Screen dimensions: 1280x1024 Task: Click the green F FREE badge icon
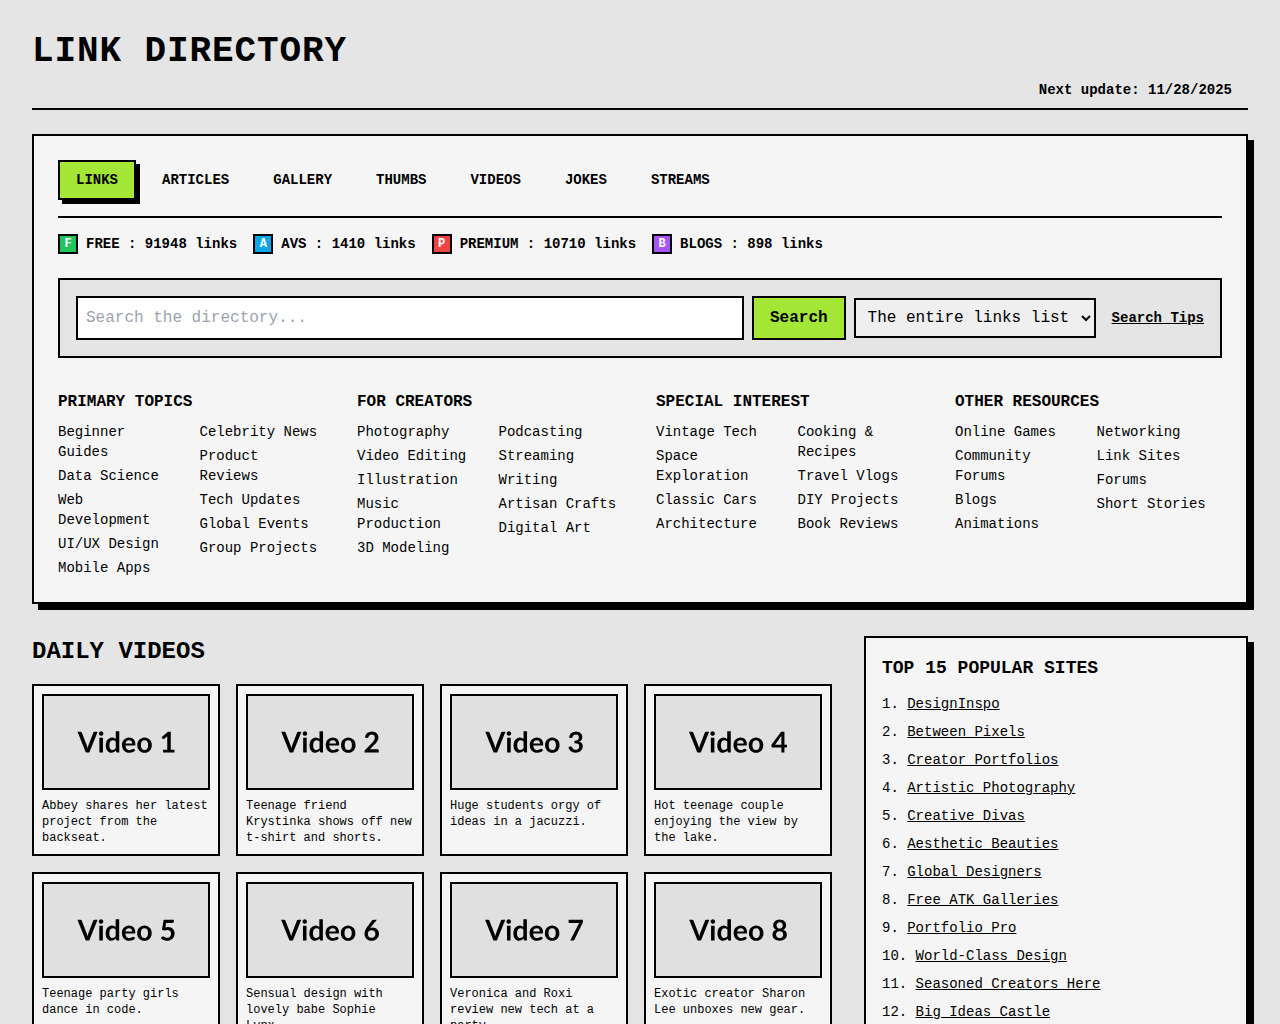67,243
